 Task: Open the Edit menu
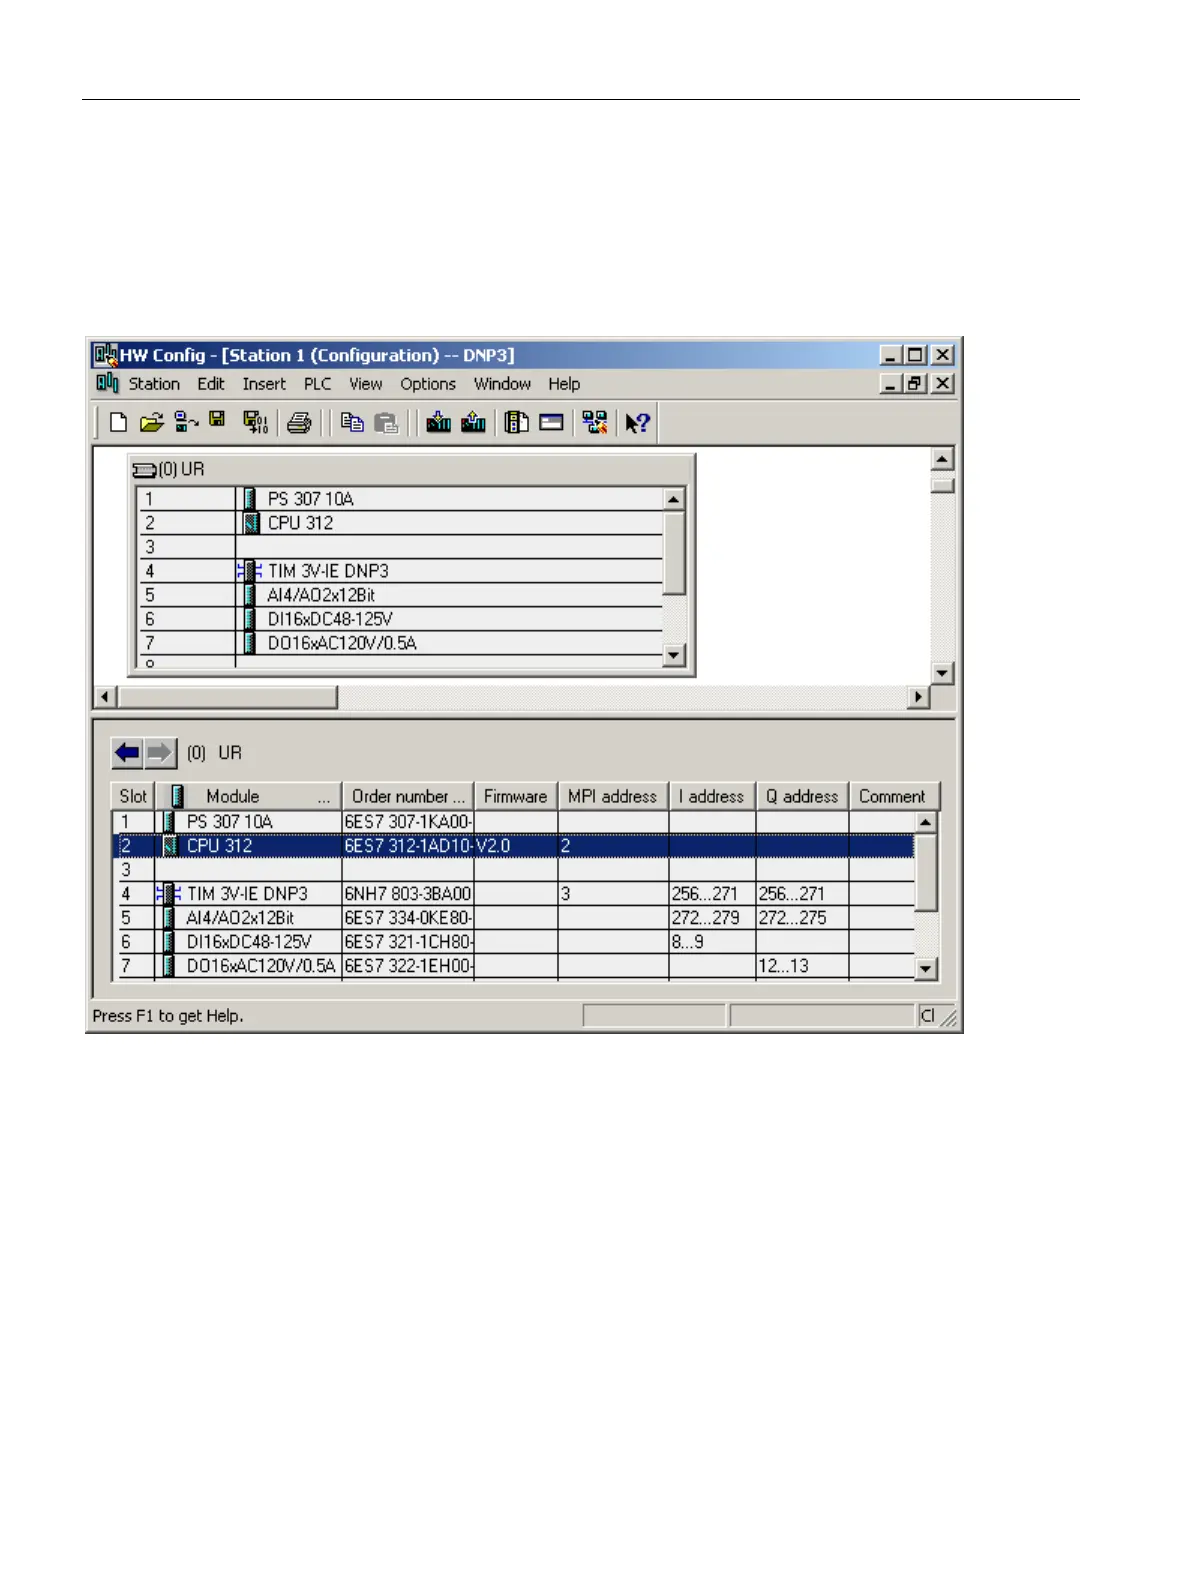pyautogui.click(x=211, y=384)
